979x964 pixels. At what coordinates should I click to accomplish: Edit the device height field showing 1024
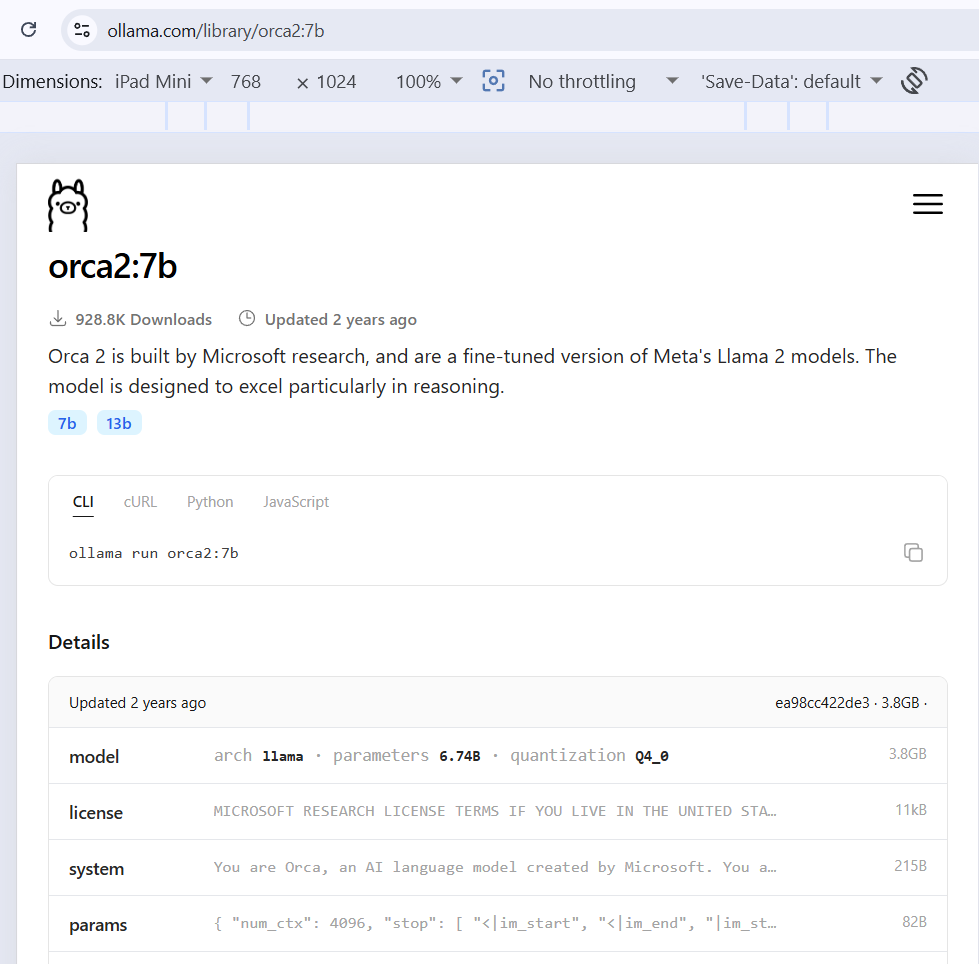(337, 82)
